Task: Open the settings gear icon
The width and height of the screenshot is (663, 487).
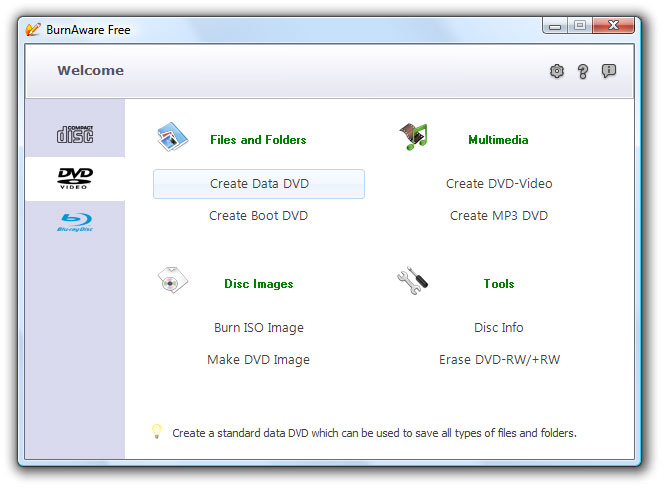Action: point(556,71)
